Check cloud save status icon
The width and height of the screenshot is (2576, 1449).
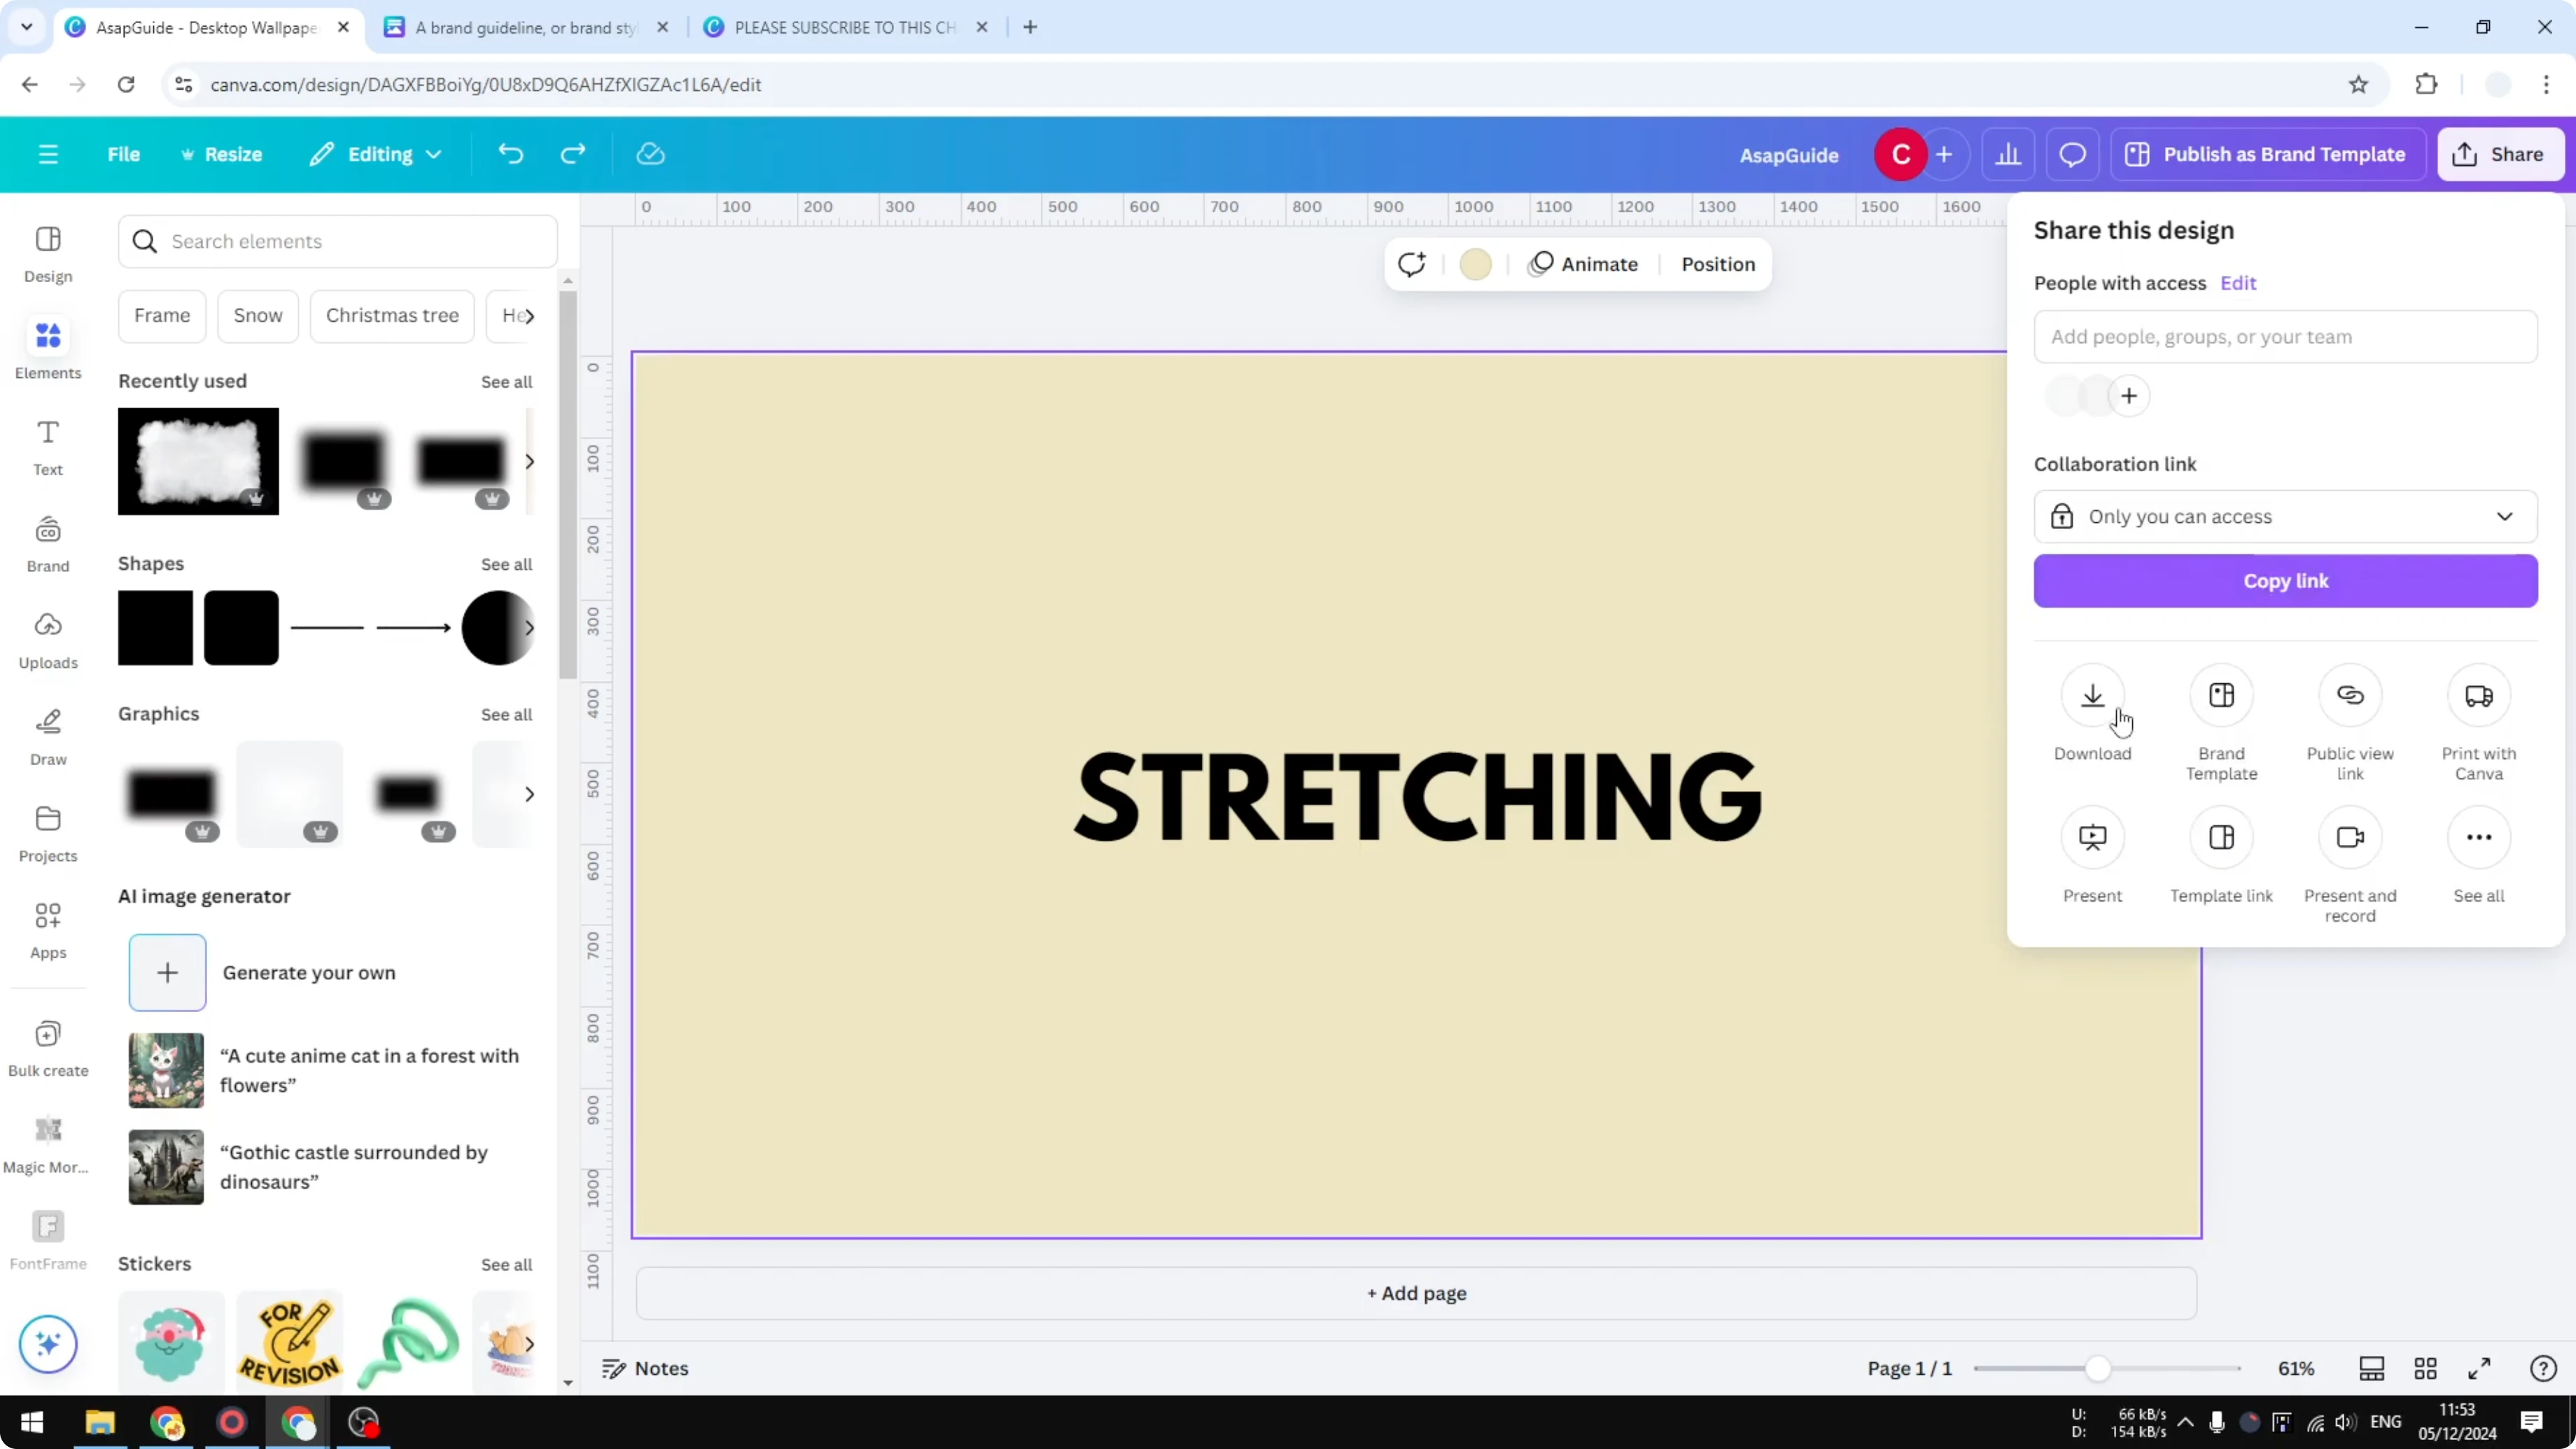pos(651,154)
